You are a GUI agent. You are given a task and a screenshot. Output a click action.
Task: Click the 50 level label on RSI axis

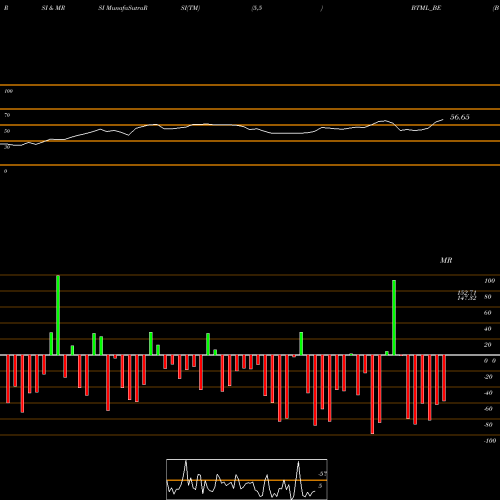point(7,131)
